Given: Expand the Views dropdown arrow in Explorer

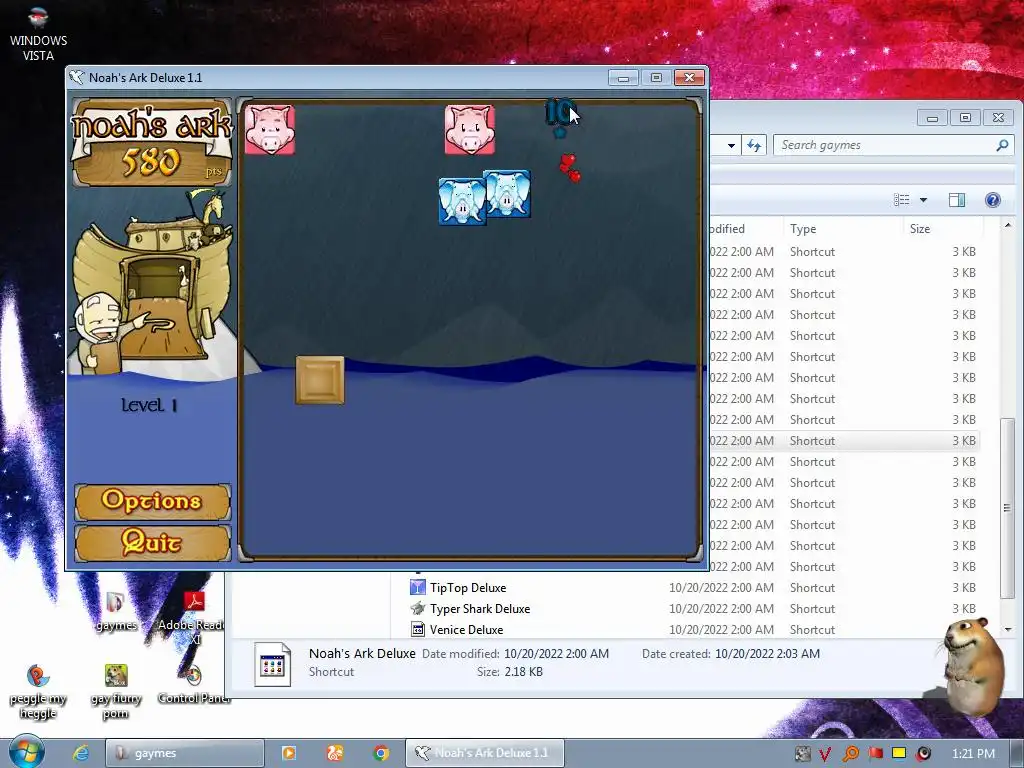Looking at the screenshot, I should (x=923, y=200).
